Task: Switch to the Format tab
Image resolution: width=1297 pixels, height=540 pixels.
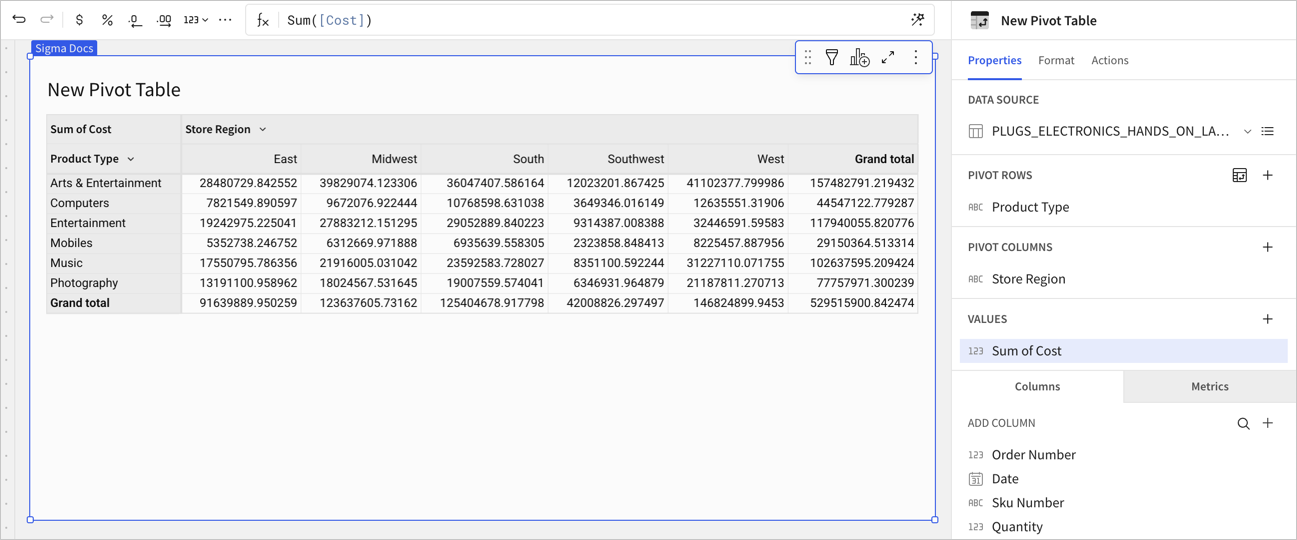Action: 1056,60
